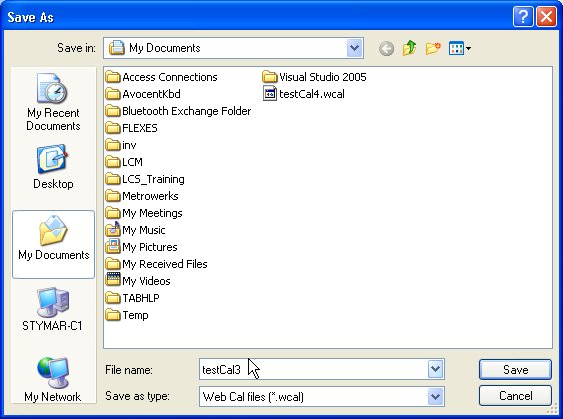
Task: Expand the Save as type dropdown
Action: pos(436,397)
